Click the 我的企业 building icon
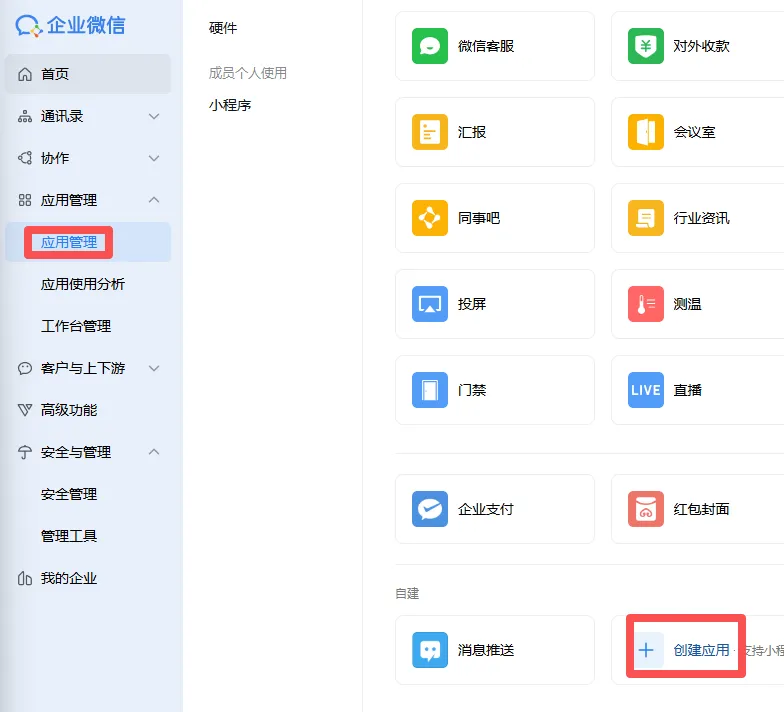 coord(24,578)
